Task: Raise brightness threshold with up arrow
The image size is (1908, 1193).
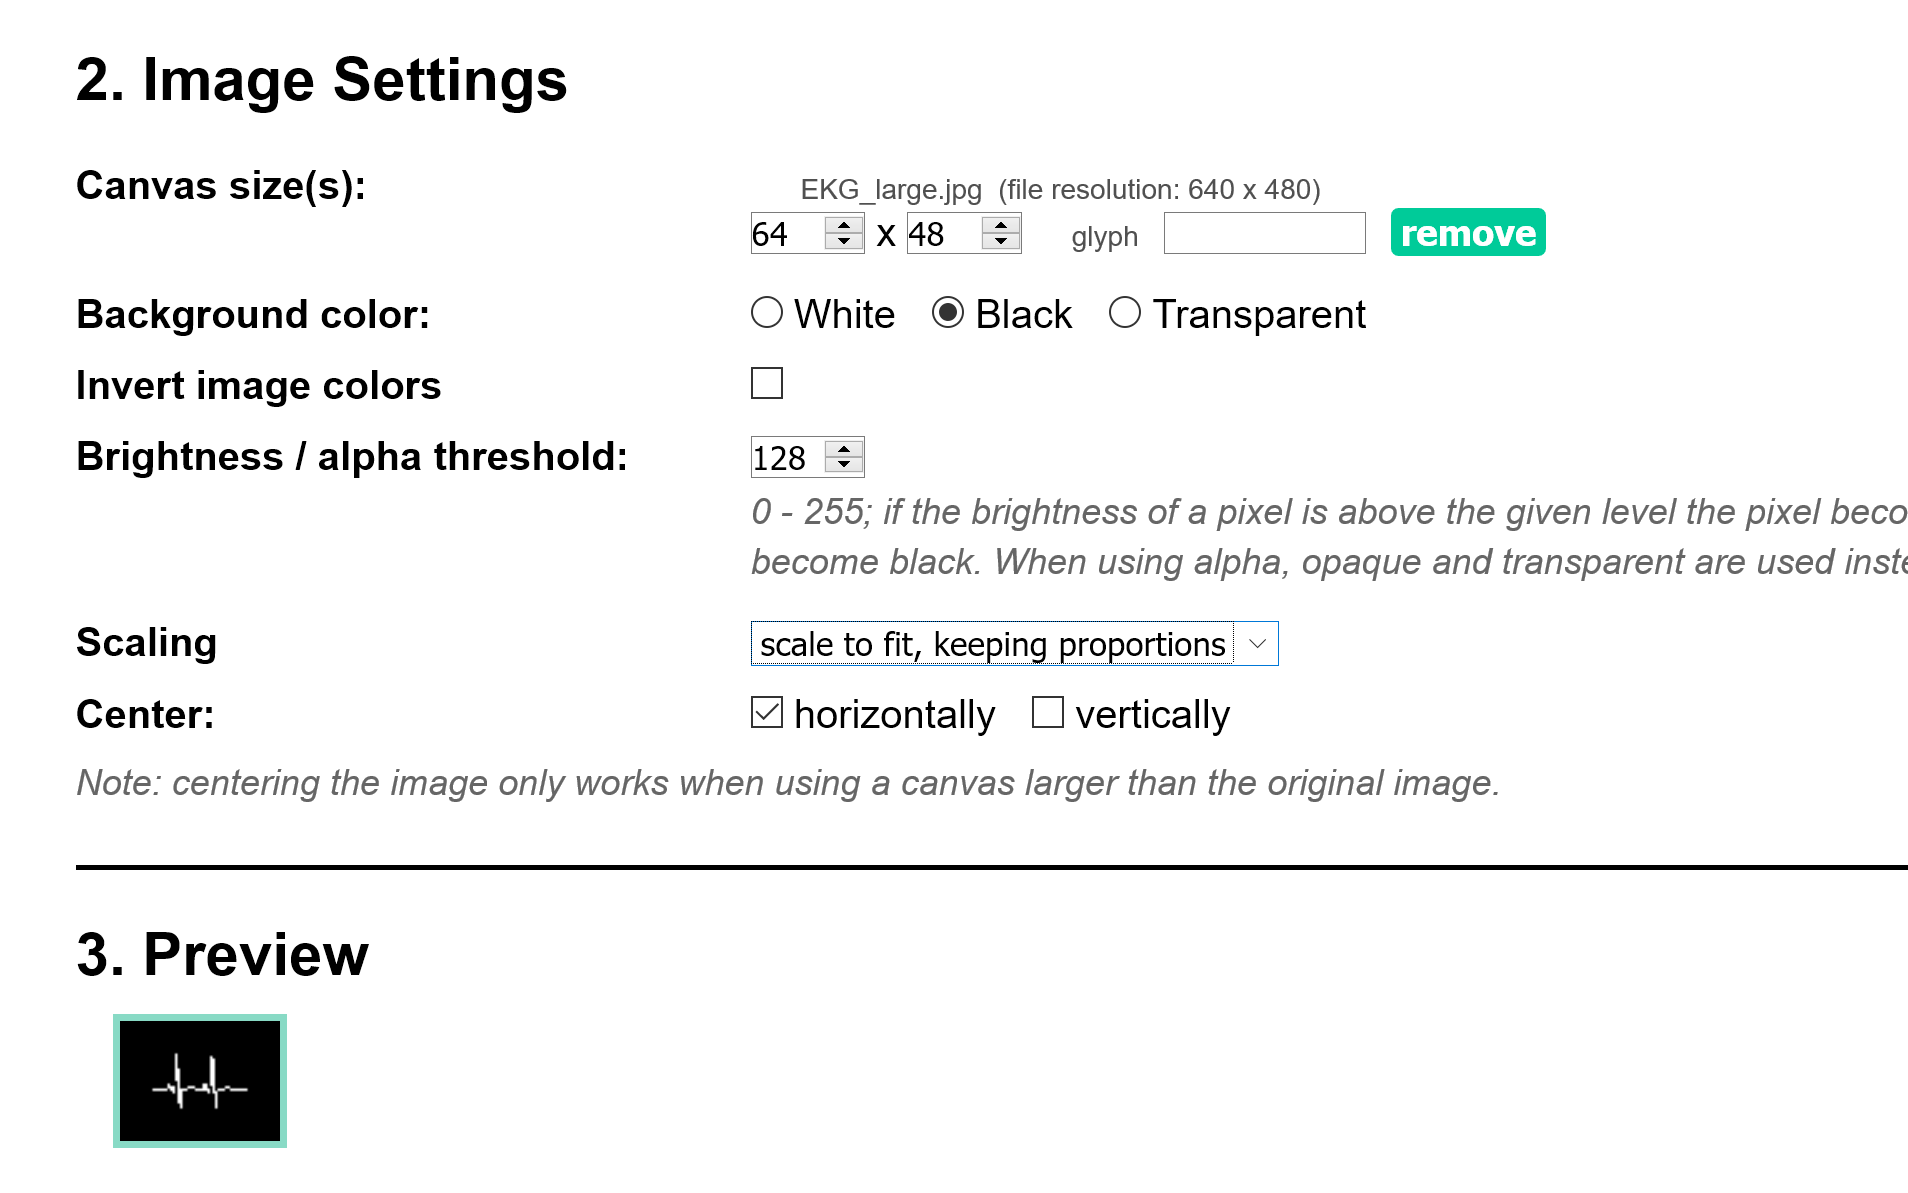Action: click(844, 449)
